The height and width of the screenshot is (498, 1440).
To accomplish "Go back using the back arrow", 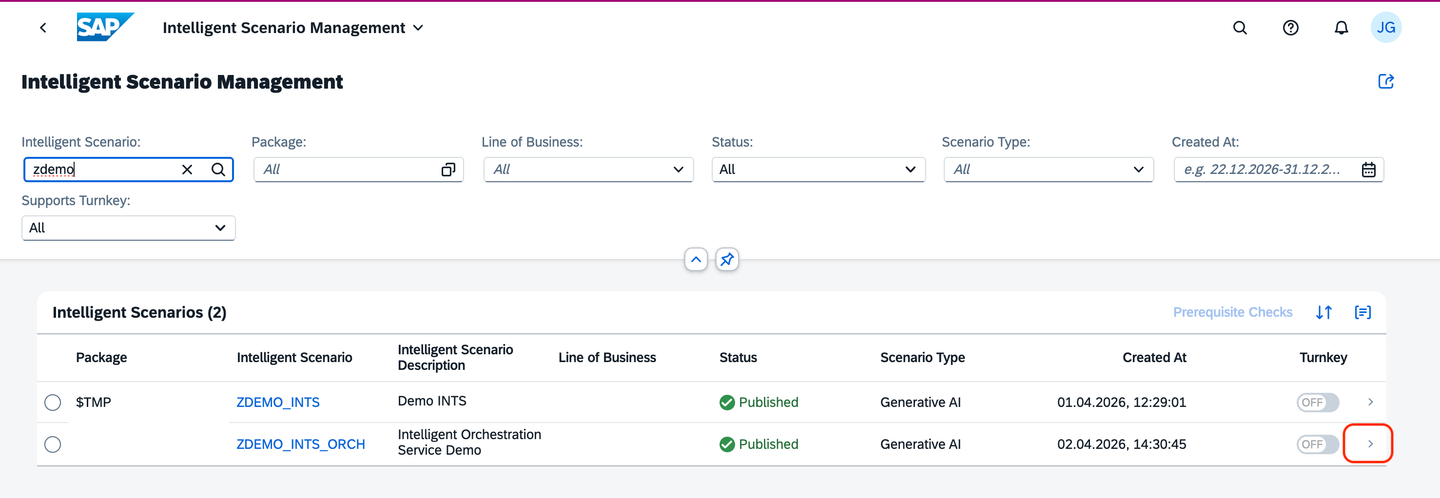I will (x=43, y=28).
